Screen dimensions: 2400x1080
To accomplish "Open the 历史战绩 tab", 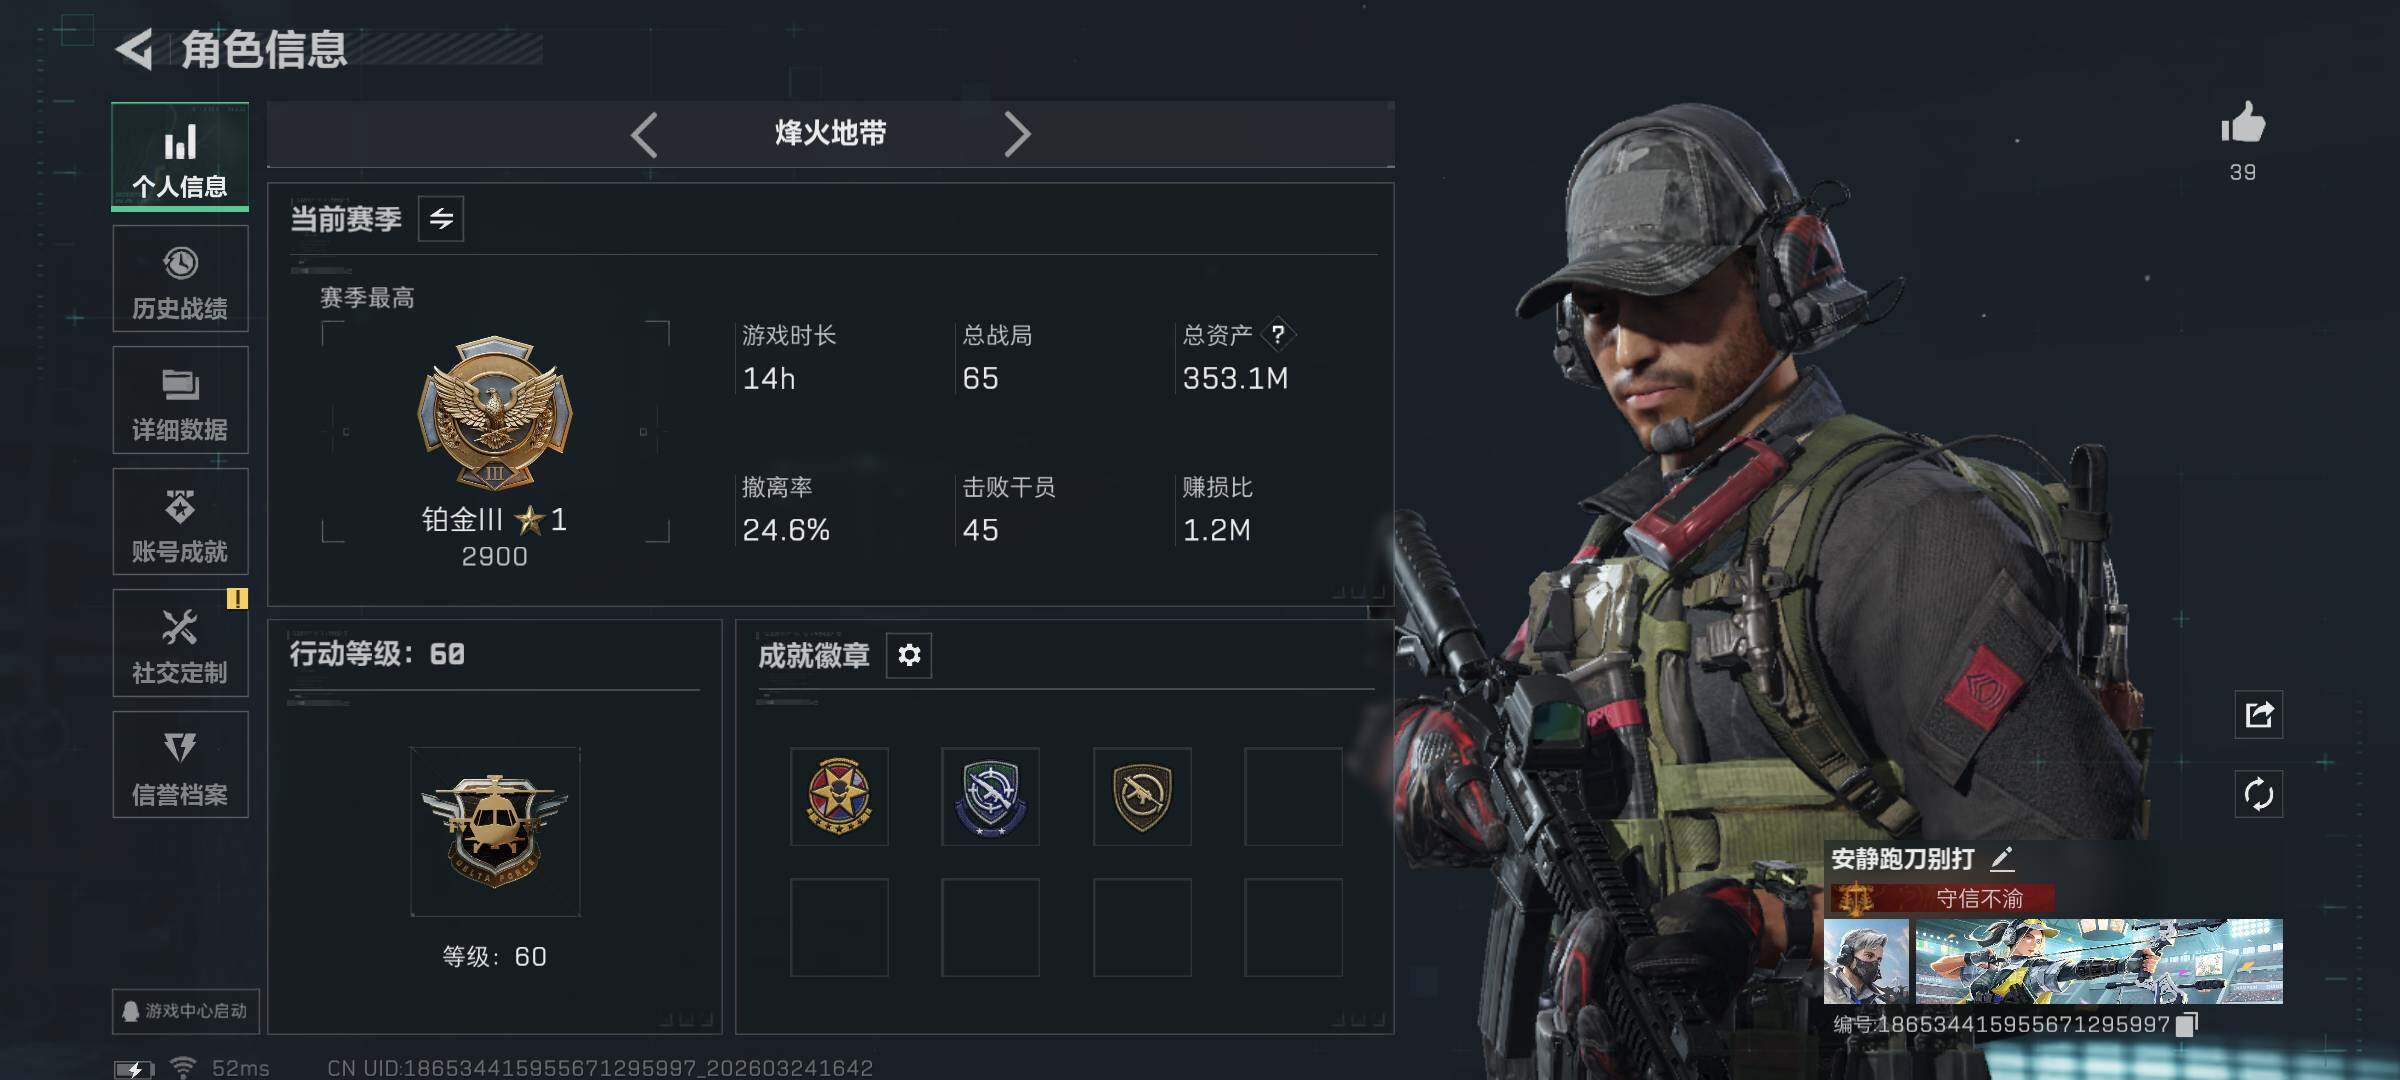I will [180, 279].
